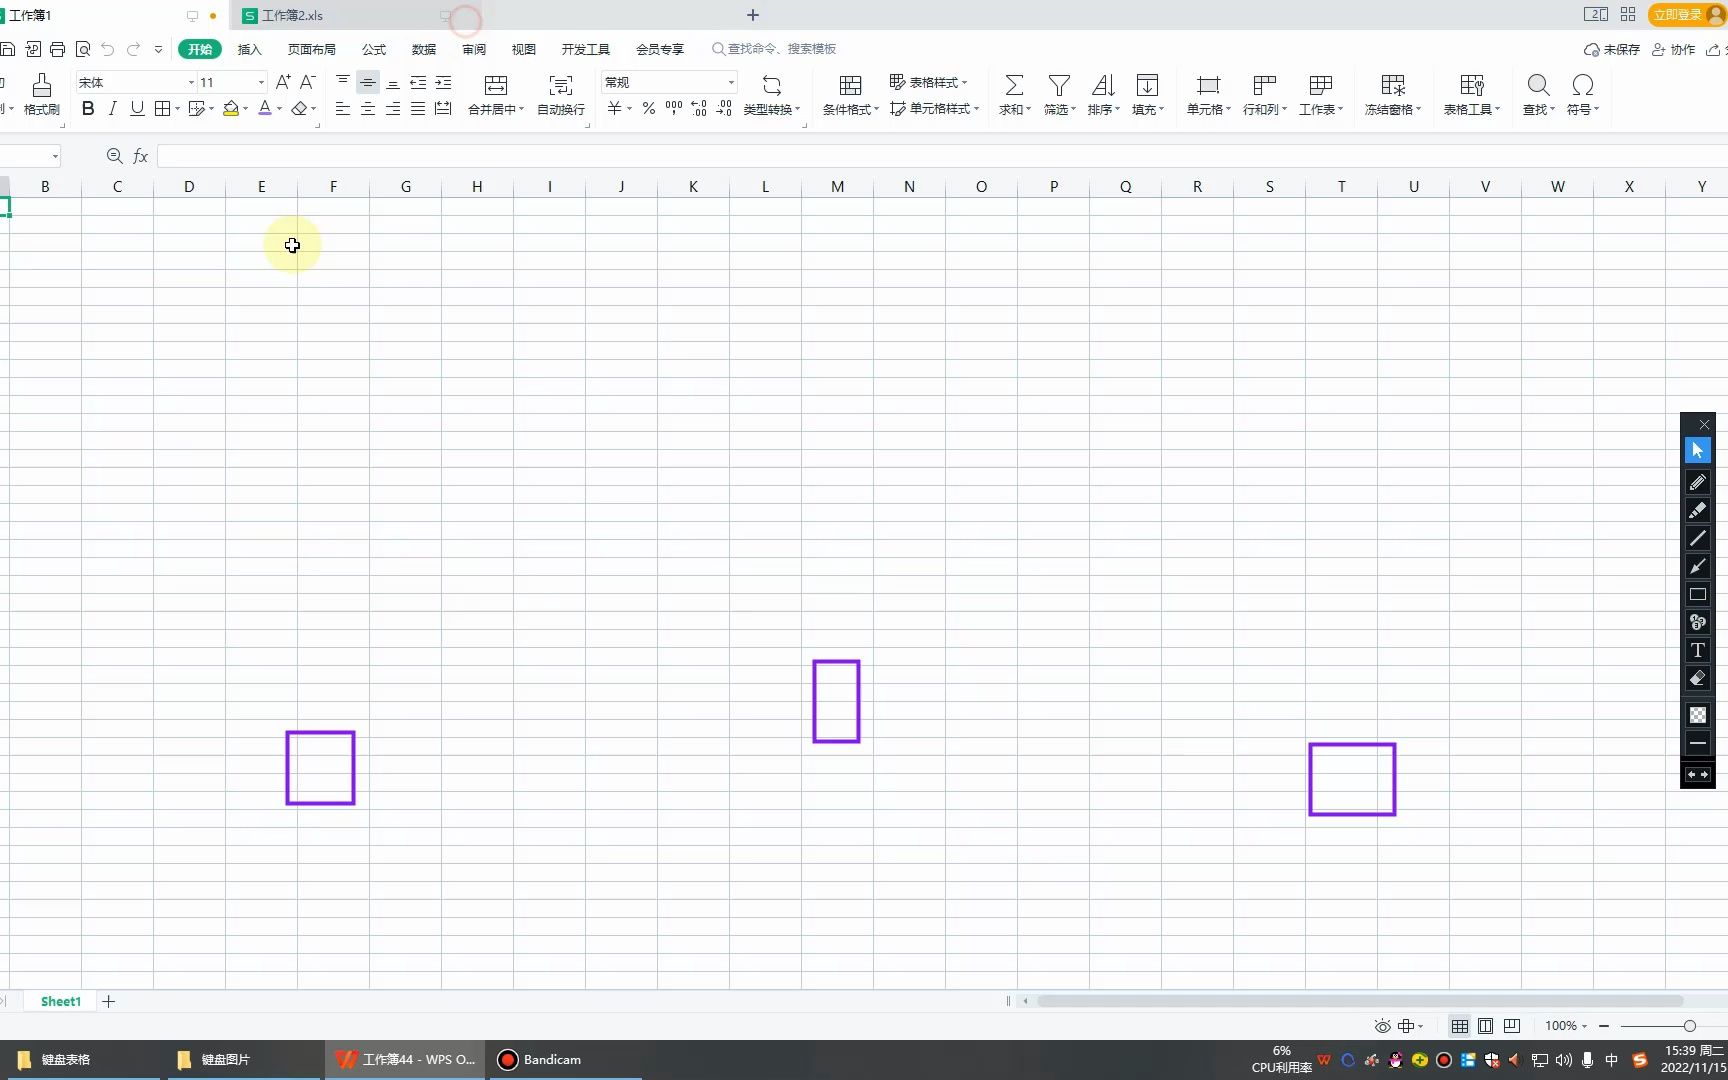Click the Symbol (符号) omega icon
The image size is (1728, 1080).
click(1582, 86)
